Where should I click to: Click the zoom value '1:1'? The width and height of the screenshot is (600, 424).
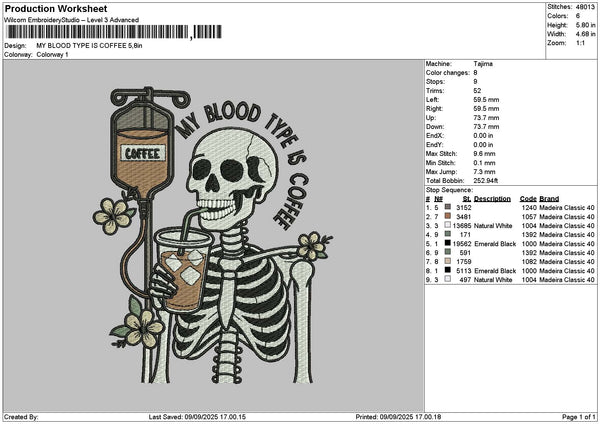pyautogui.click(x=580, y=43)
